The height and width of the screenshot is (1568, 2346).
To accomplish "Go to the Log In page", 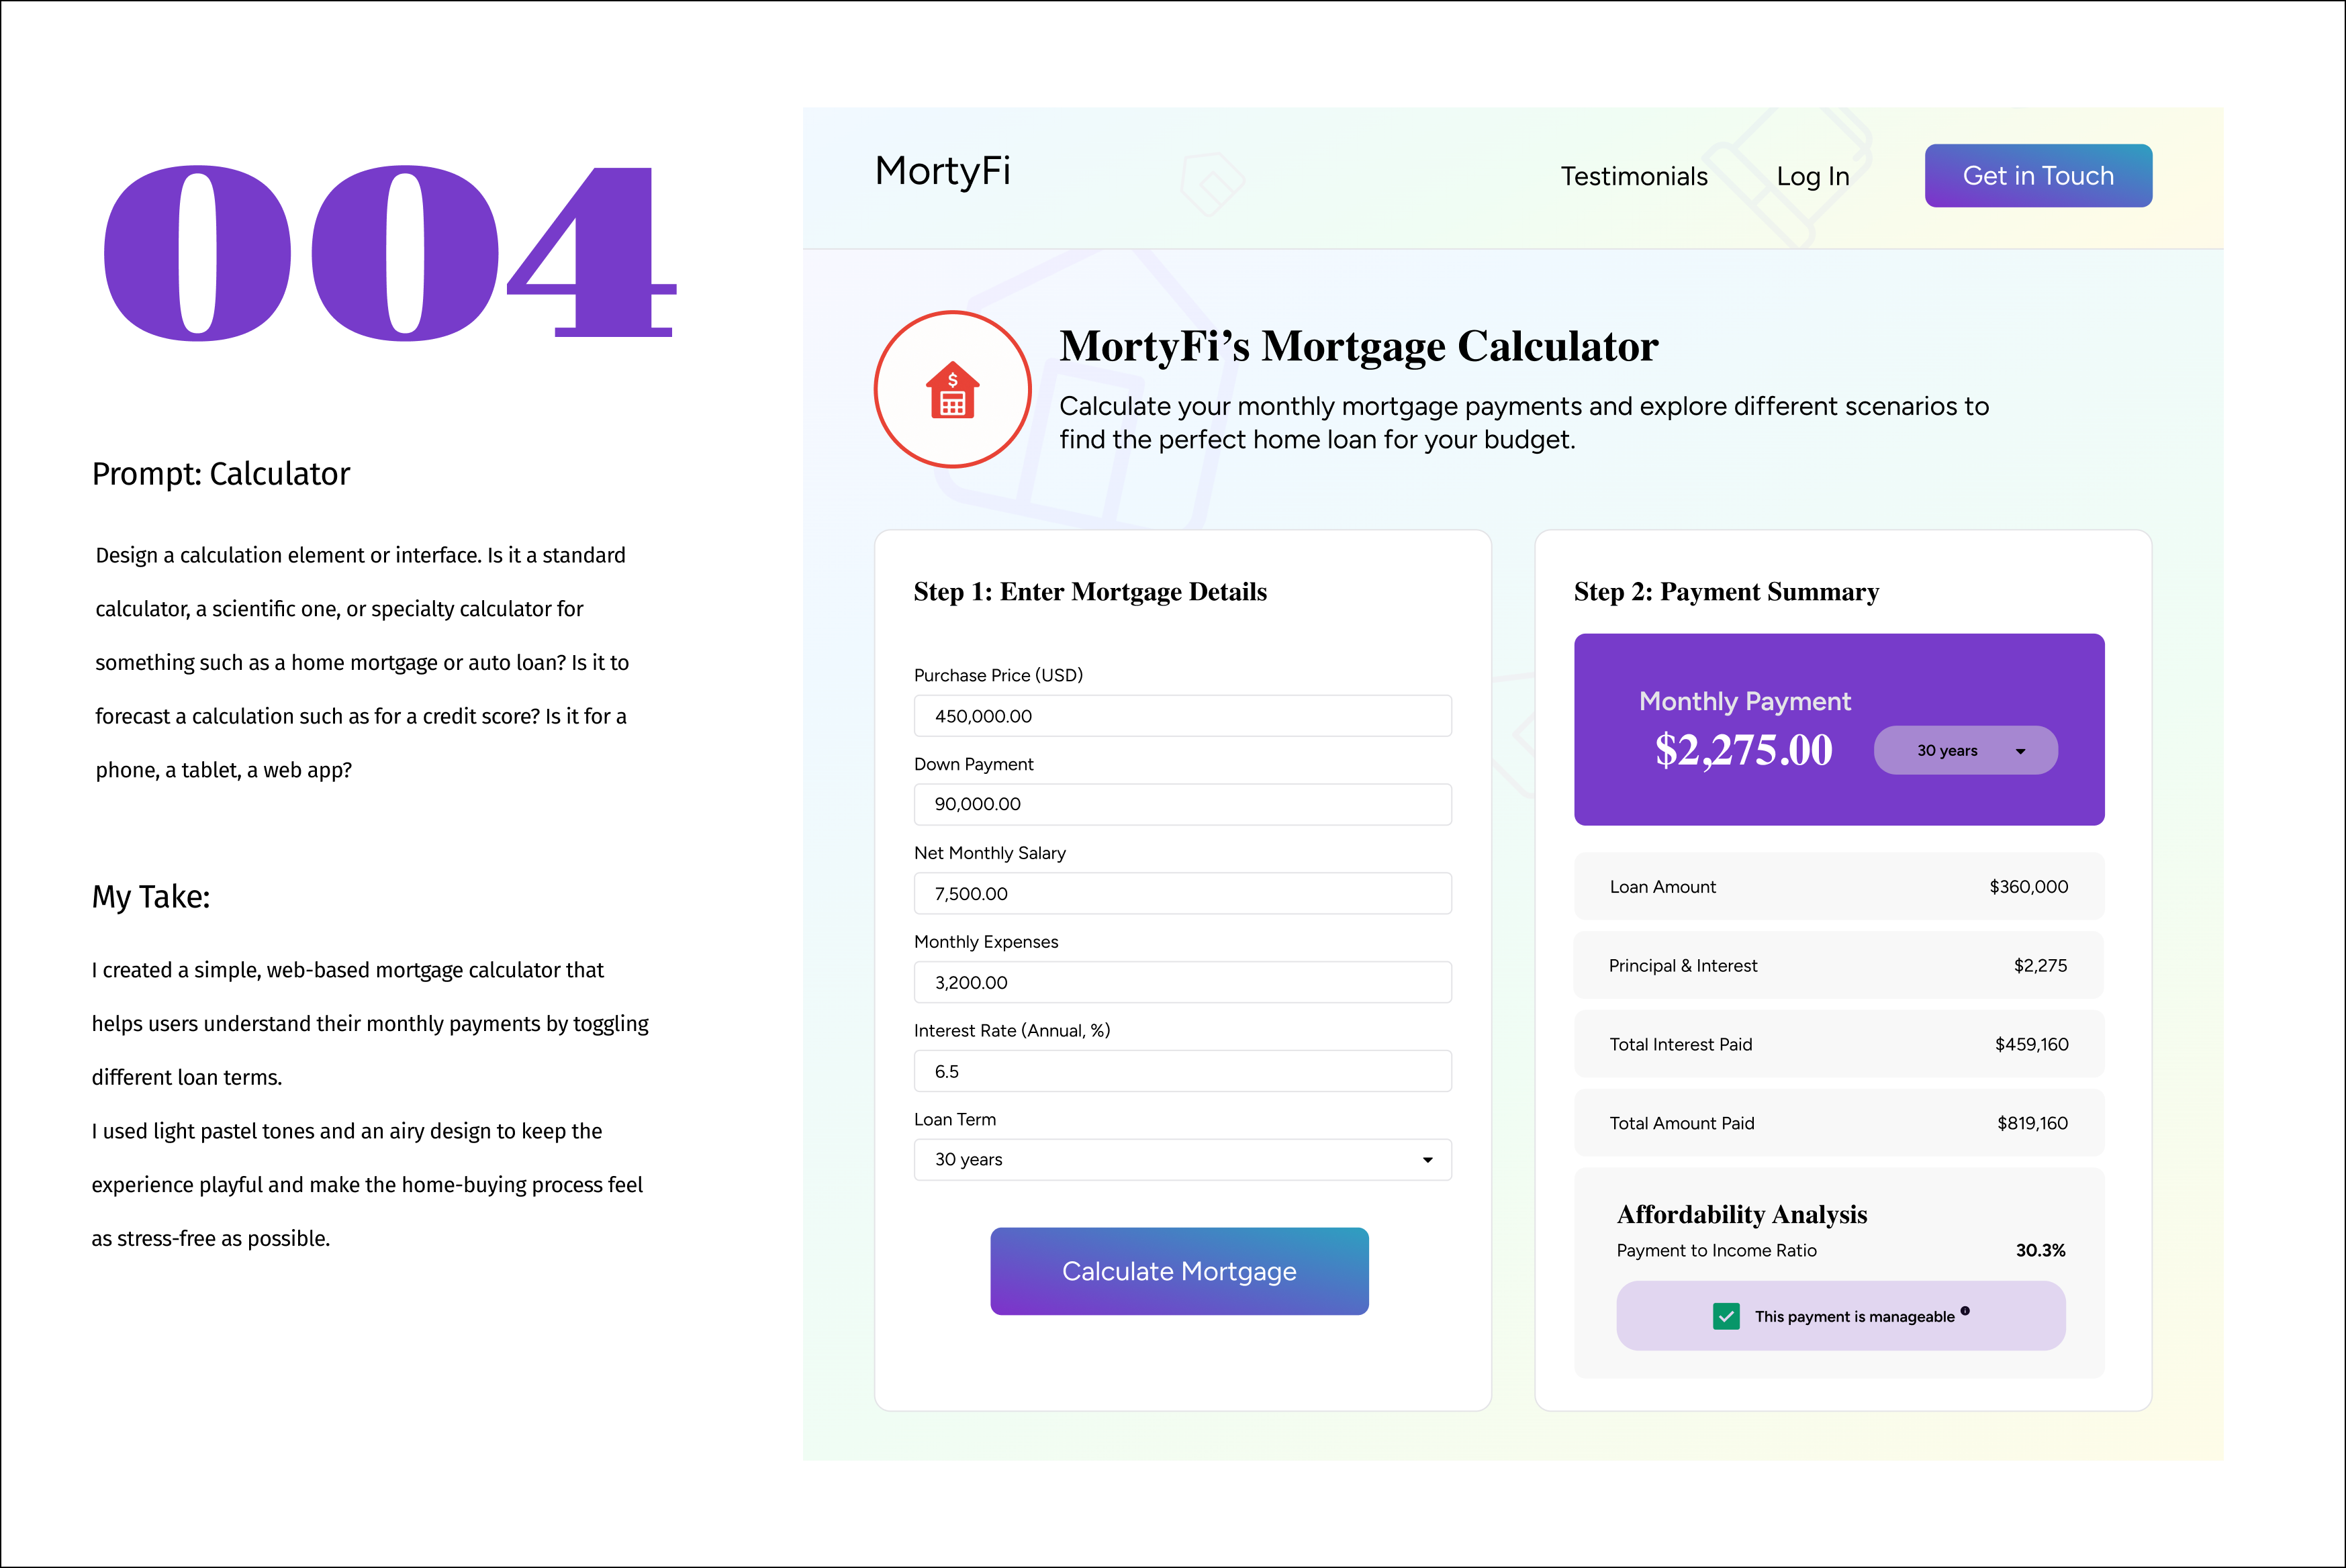I will [x=1812, y=177].
